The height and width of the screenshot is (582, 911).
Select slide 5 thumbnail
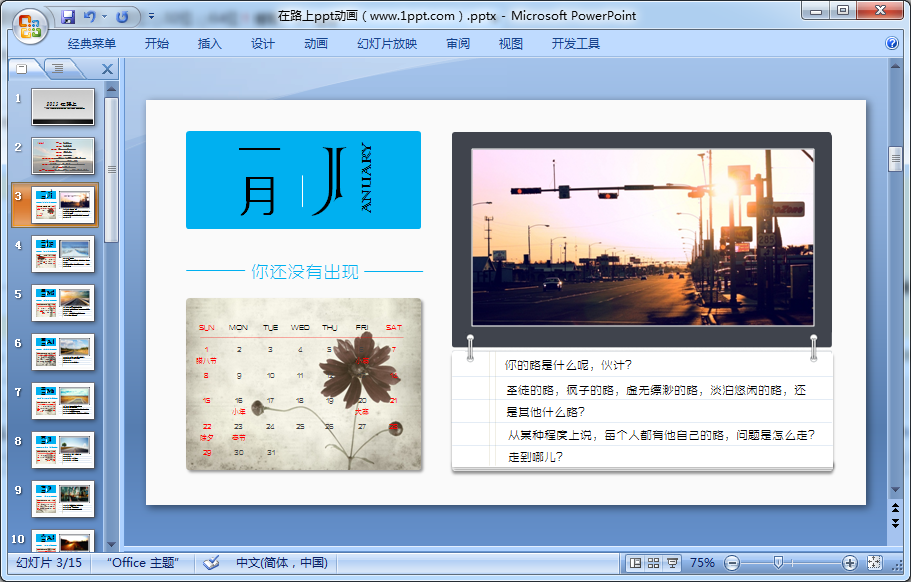point(63,303)
